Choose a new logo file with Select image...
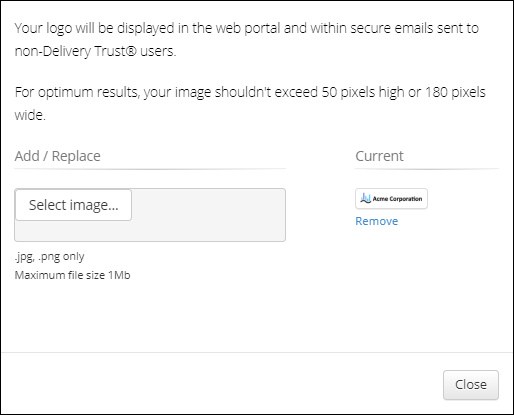Screen dimensions: 514x415 click(x=74, y=205)
